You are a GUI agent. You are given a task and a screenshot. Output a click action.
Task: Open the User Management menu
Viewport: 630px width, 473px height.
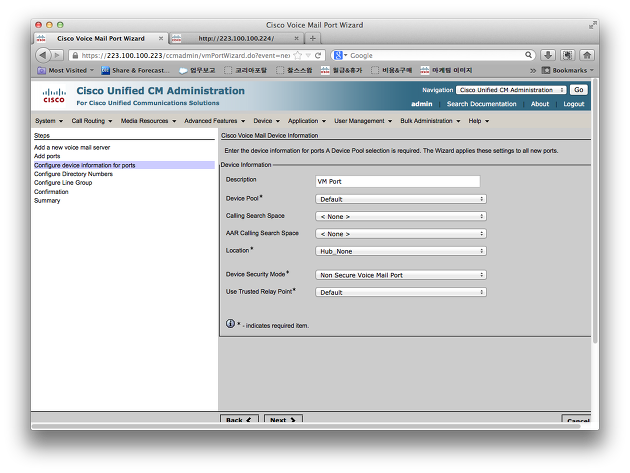(363, 121)
